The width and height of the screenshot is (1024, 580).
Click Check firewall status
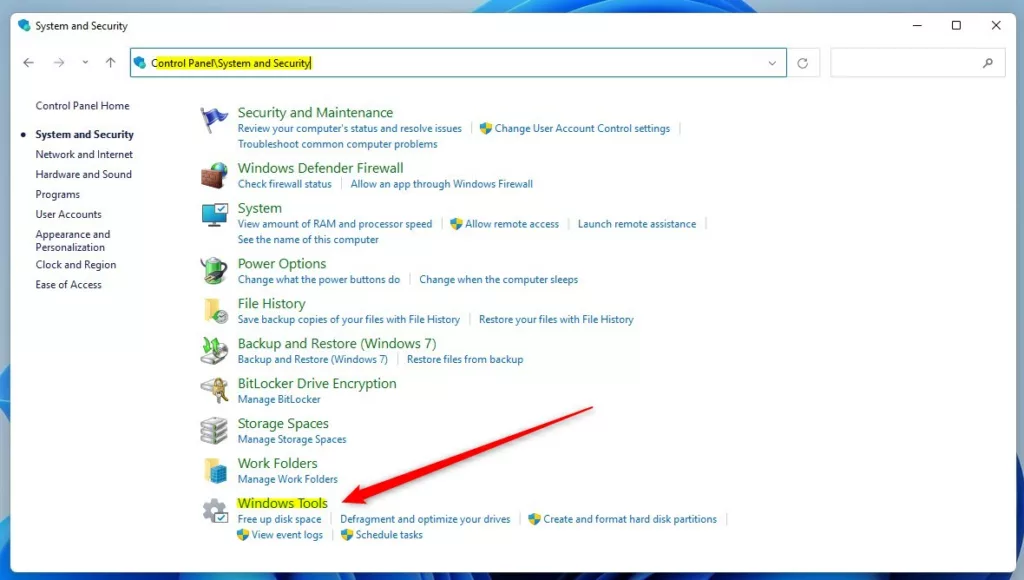pyautogui.click(x=285, y=184)
